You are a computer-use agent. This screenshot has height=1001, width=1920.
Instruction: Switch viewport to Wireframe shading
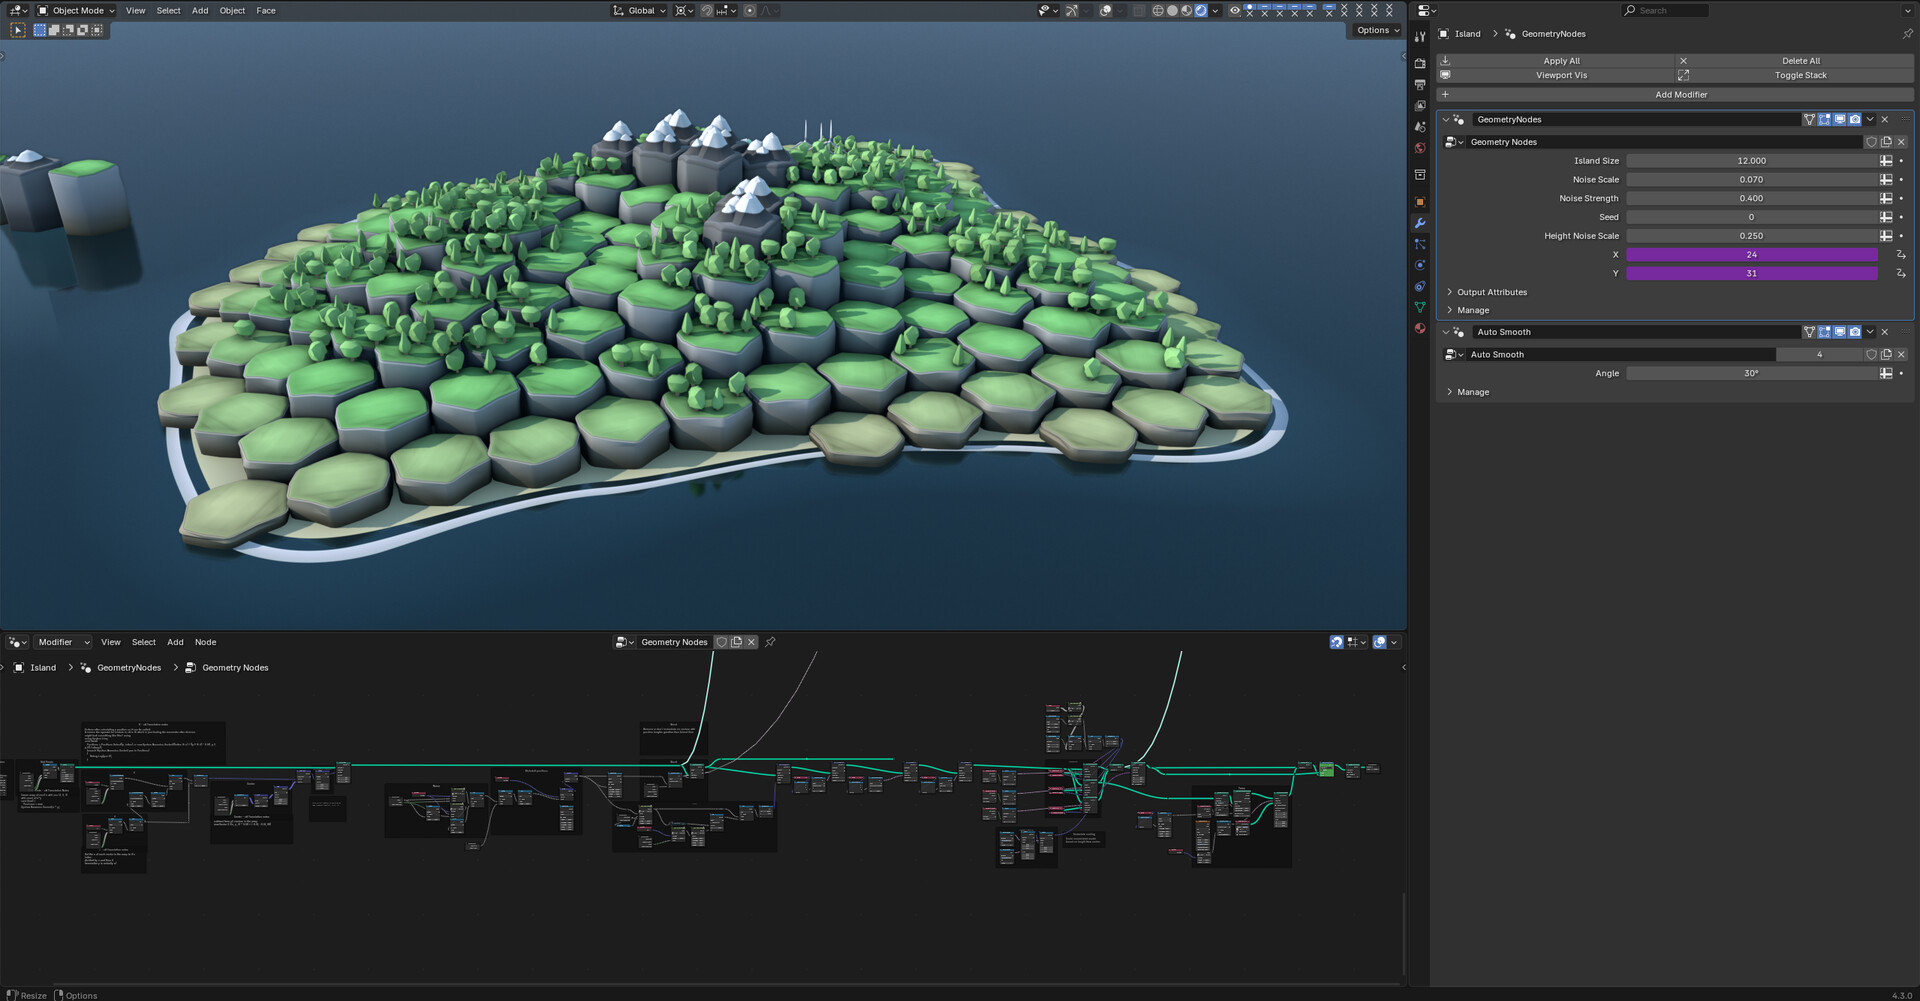click(1156, 10)
